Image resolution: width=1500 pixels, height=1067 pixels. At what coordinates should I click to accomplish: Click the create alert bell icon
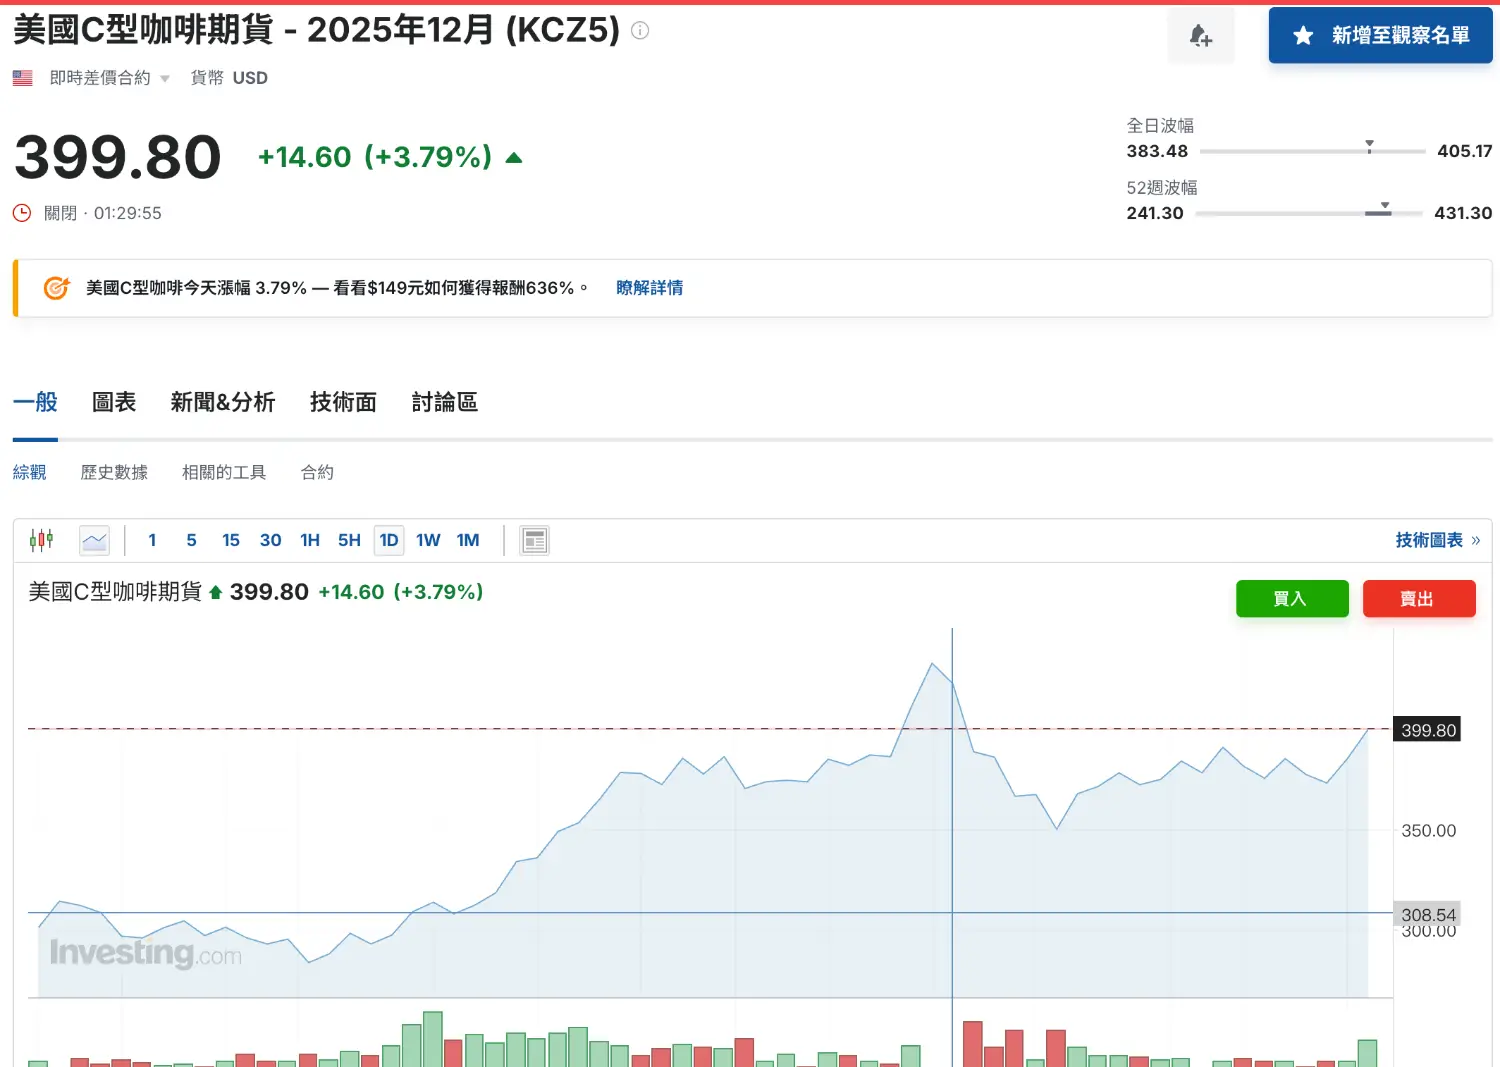[x=1201, y=36]
